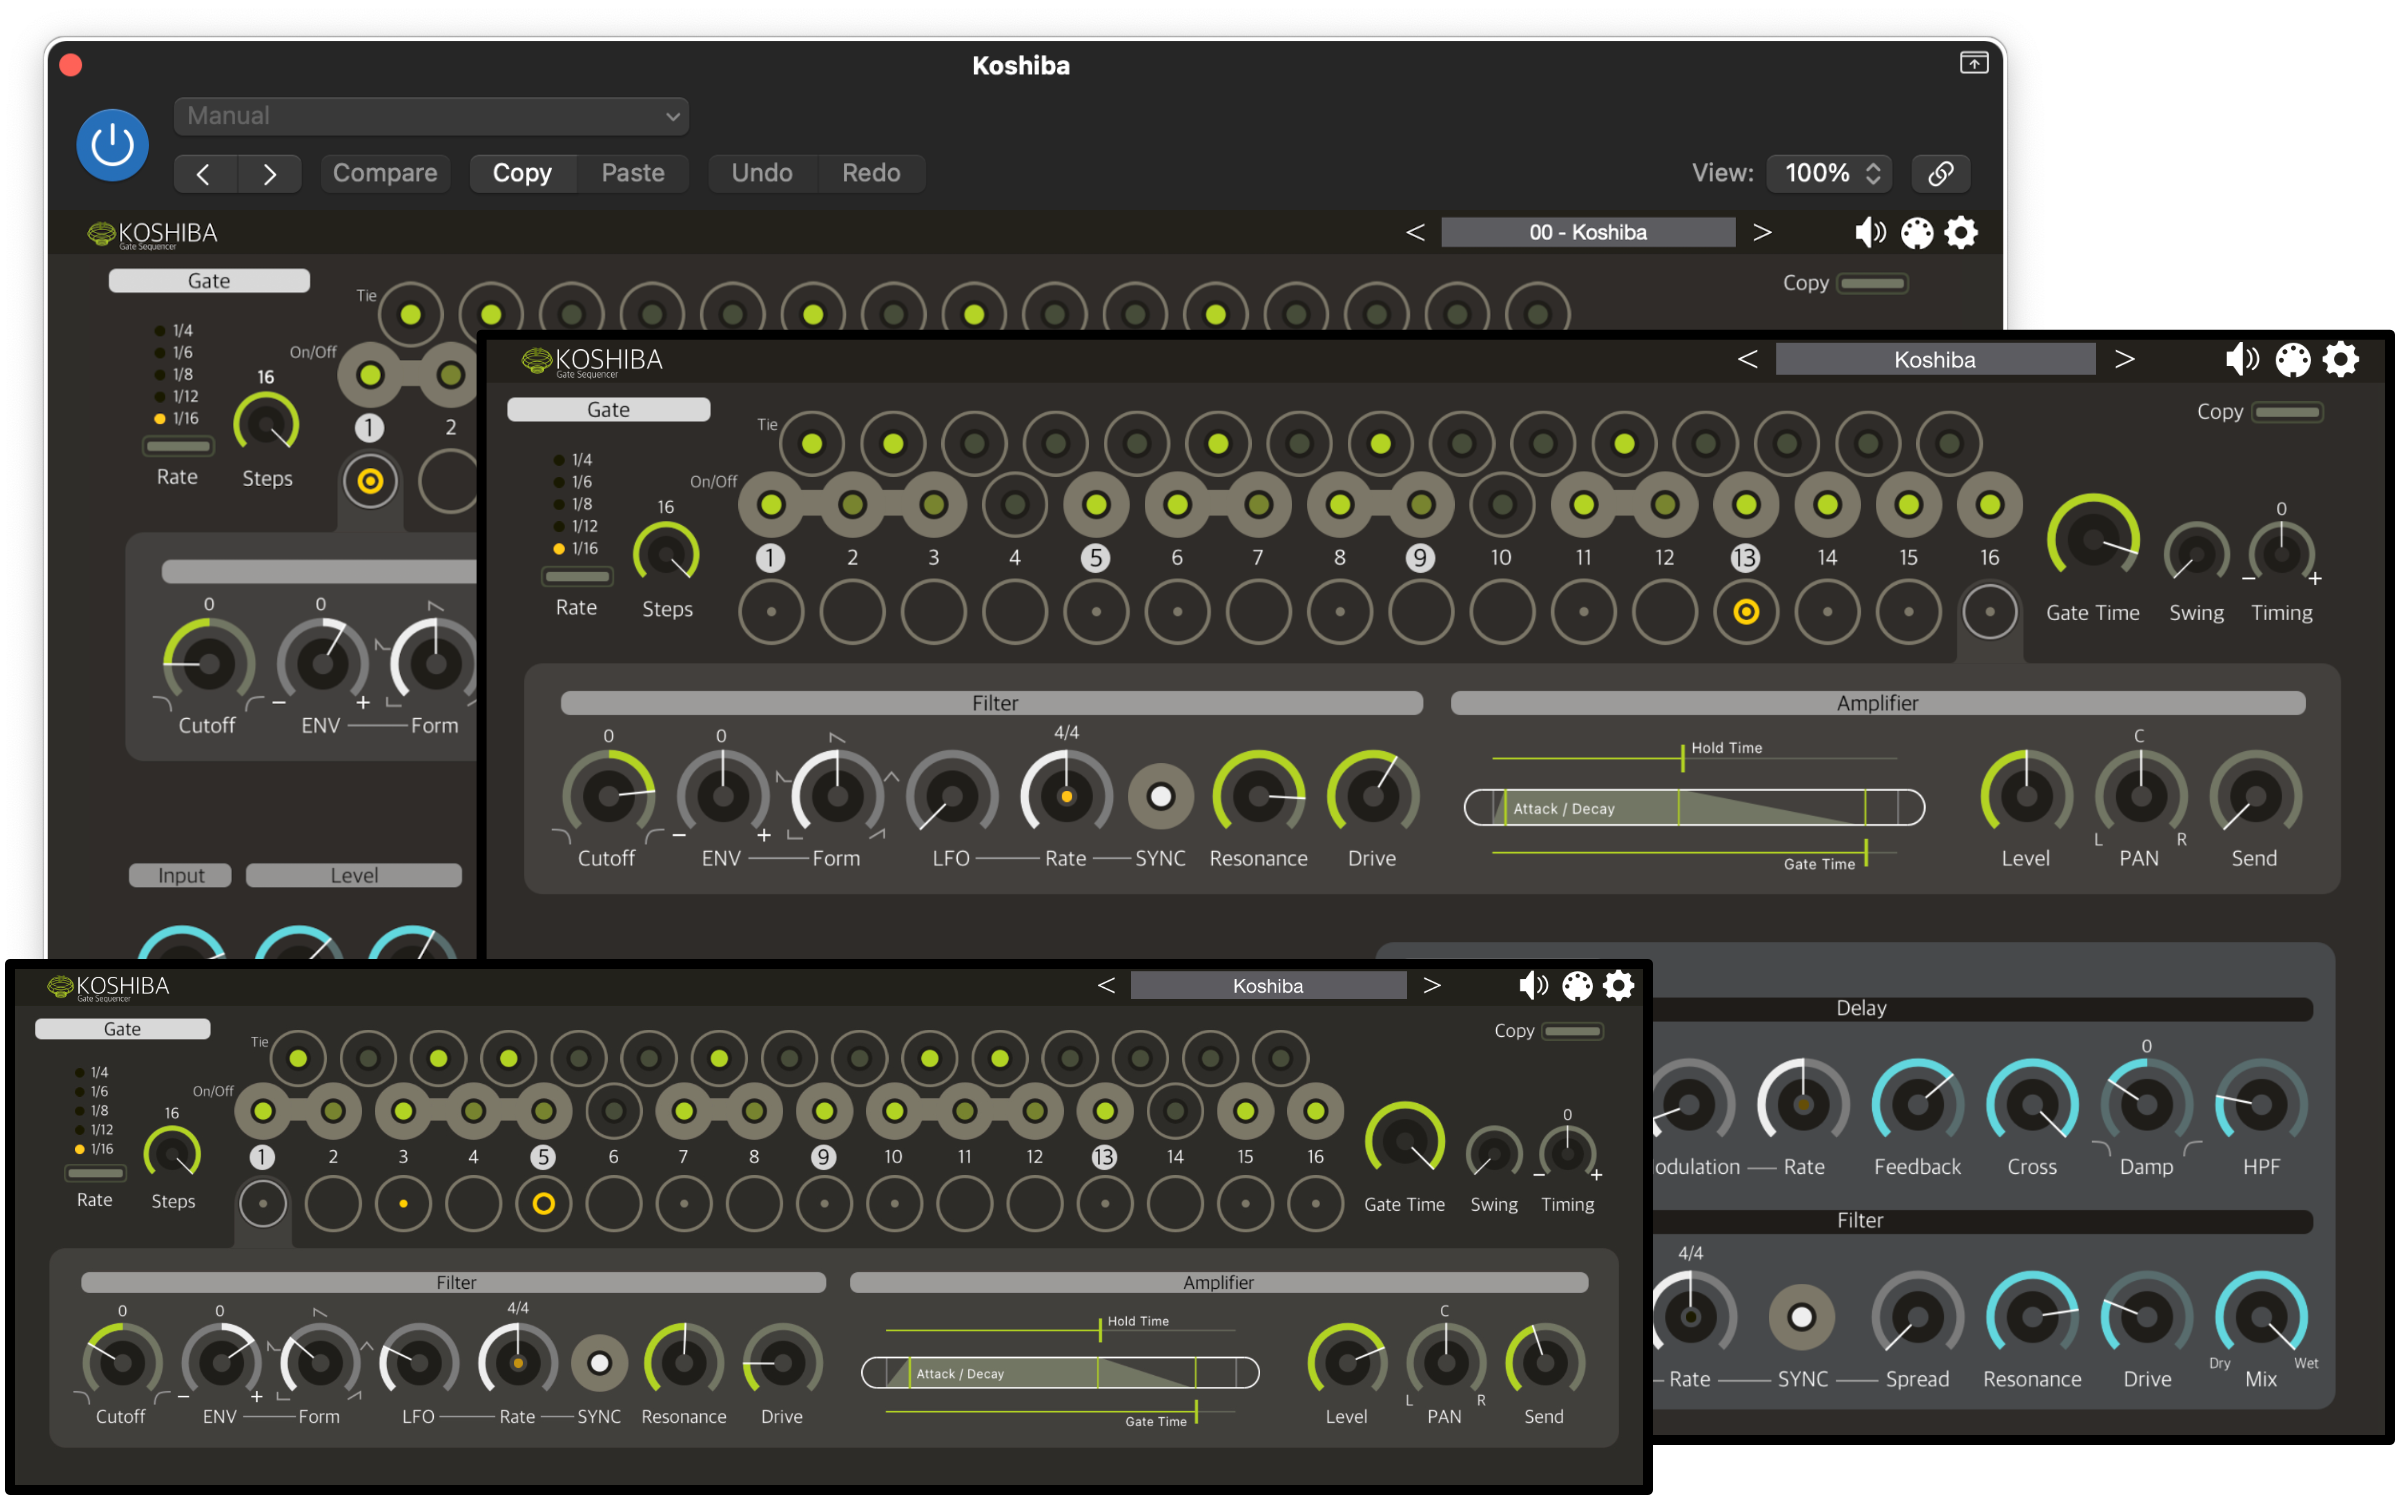Select next preset arrow beside 00 - Koshiba

1762,233
